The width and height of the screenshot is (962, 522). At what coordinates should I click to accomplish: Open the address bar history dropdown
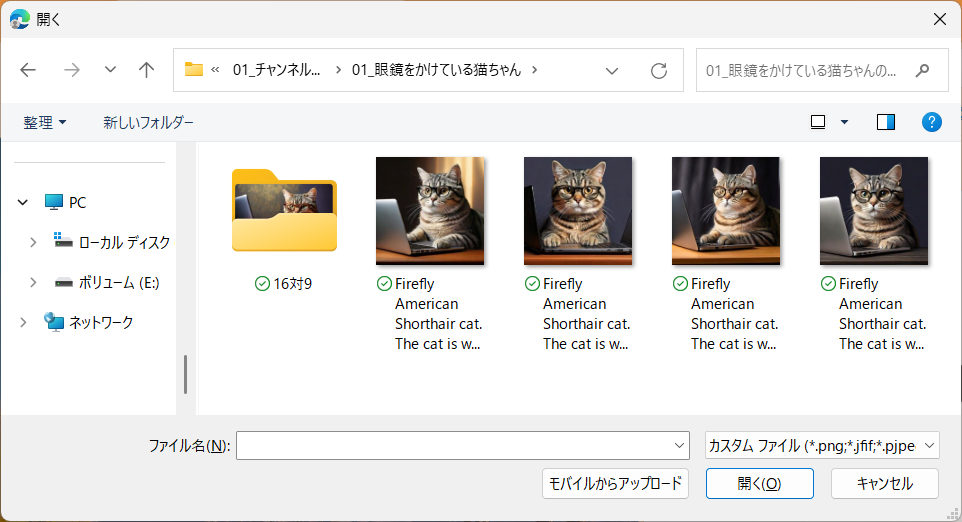click(x=612, y=71)
